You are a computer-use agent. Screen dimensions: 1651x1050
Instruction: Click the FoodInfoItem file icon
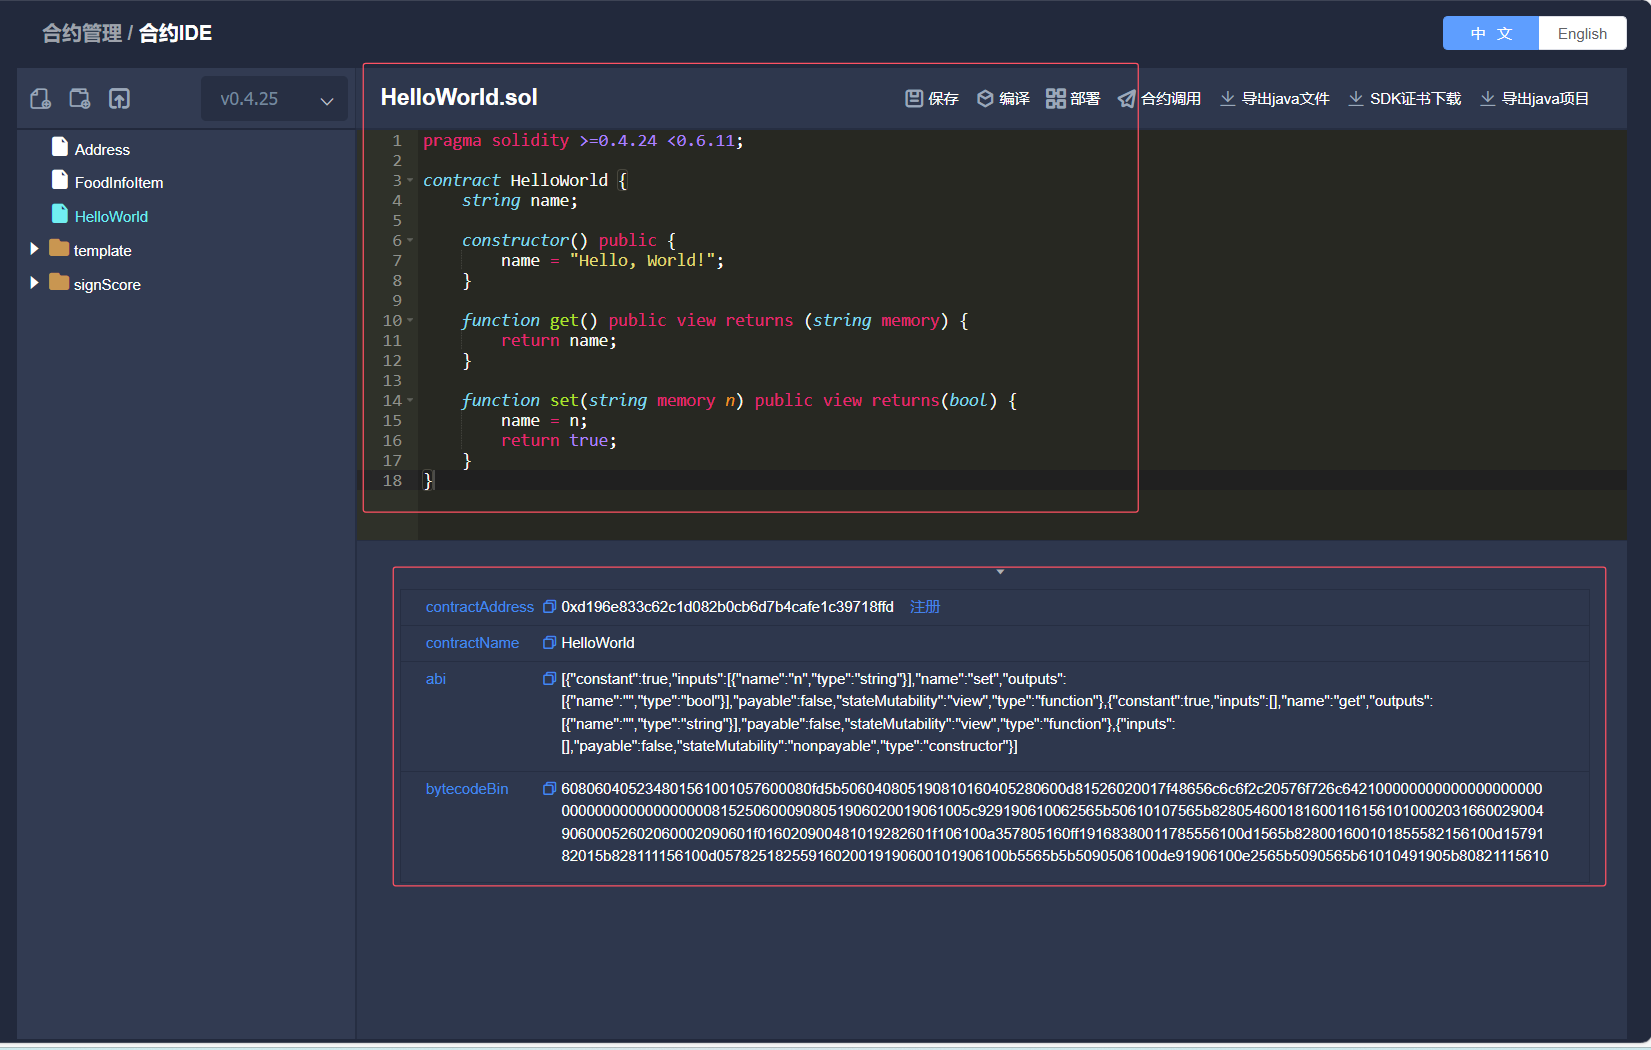(x=60, y=180)
